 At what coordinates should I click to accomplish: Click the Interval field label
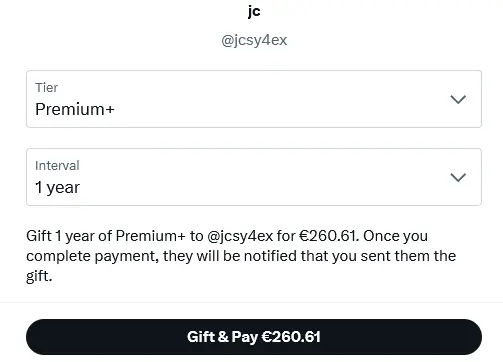click(57, 166)
